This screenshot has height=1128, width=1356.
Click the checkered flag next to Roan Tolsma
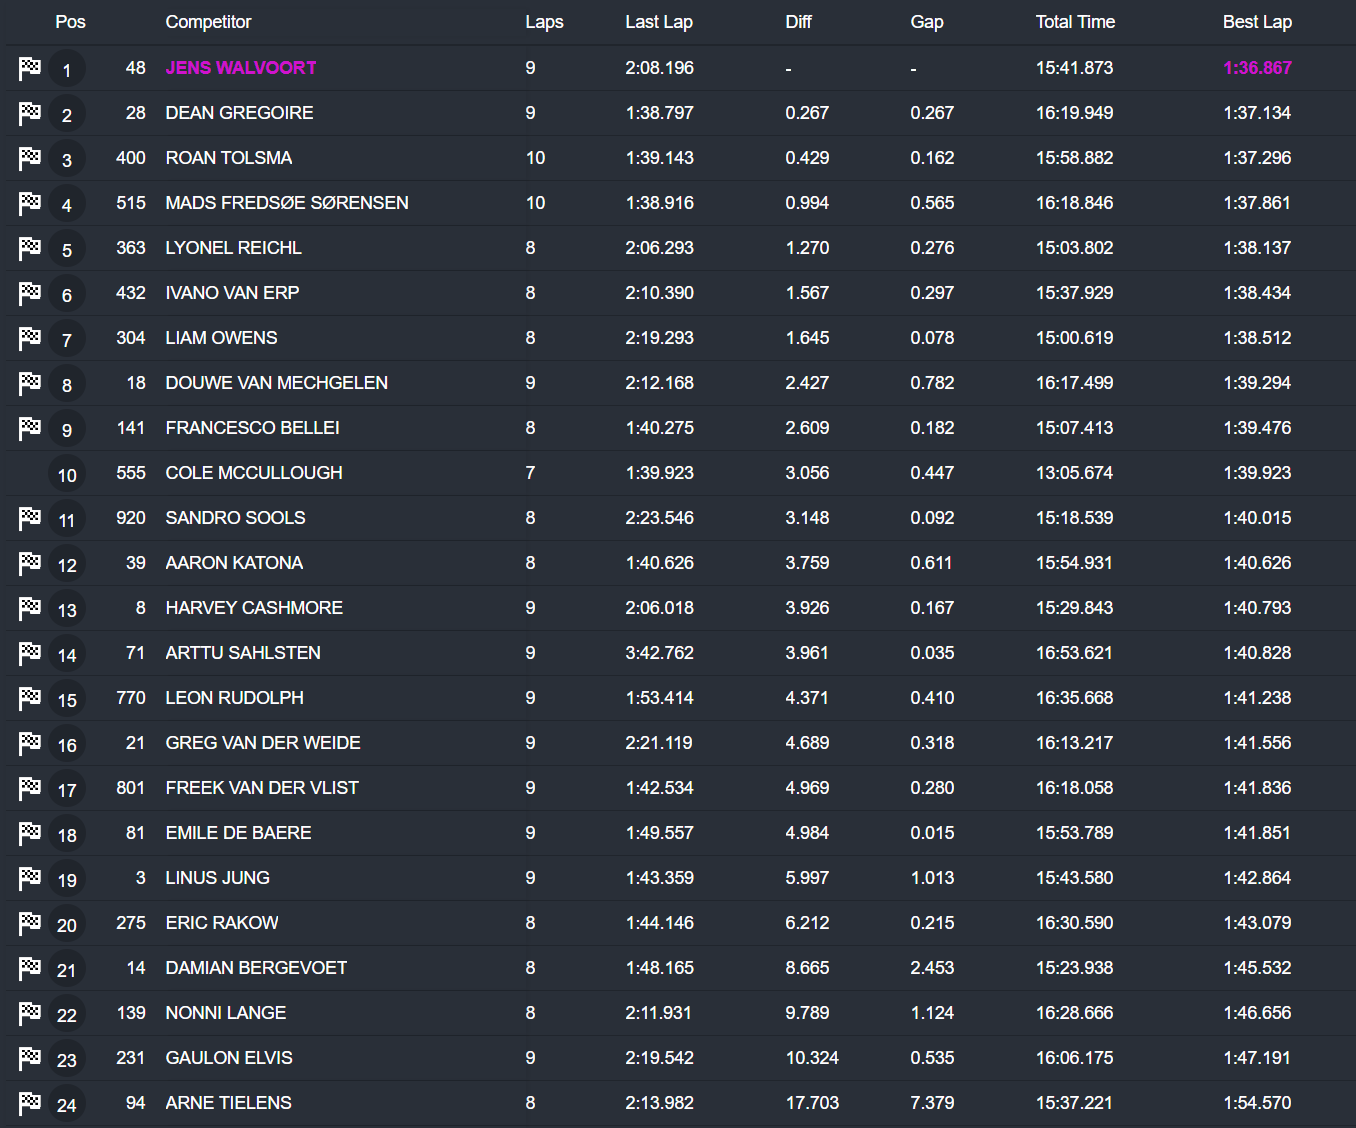[x=30, y=158]
